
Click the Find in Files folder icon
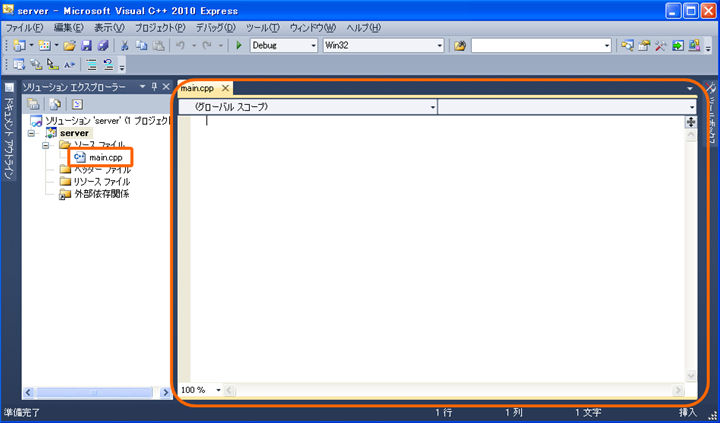point(460,45)
